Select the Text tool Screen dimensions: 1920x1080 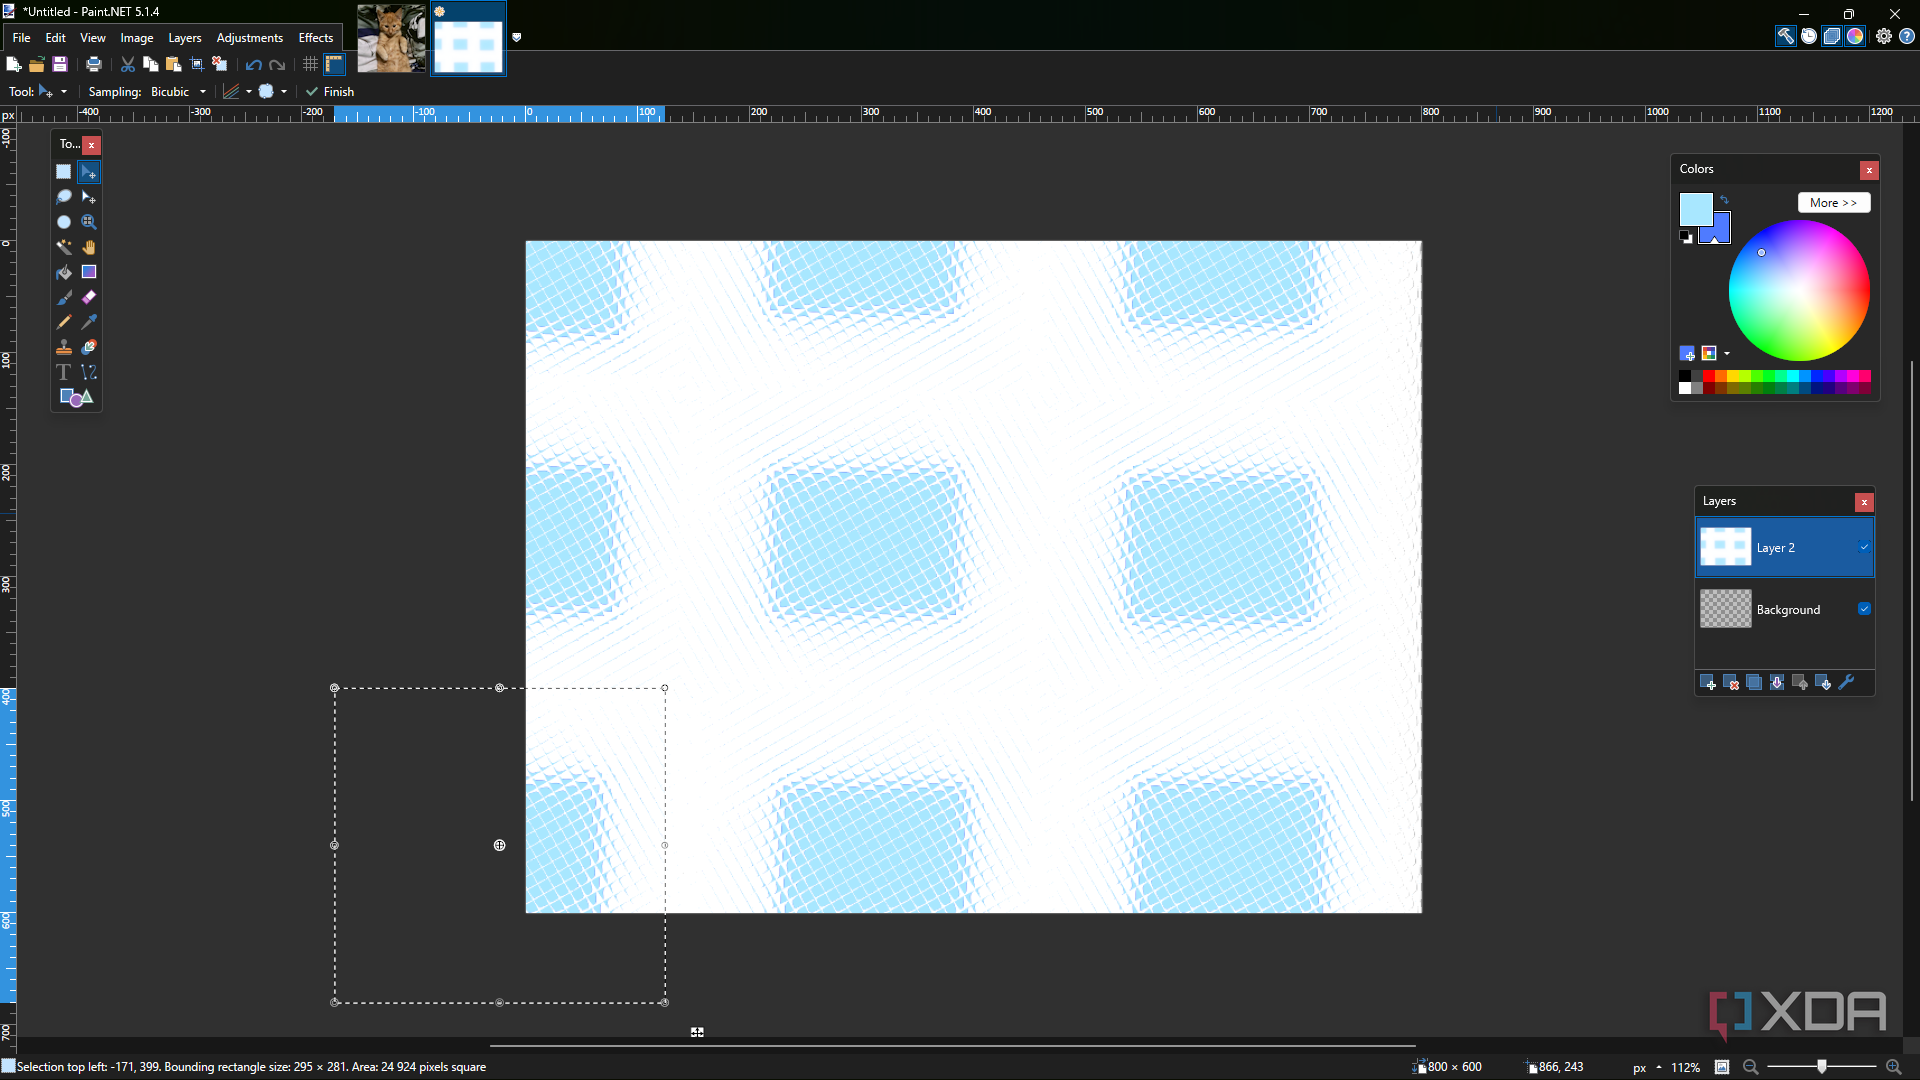click(64, 372)
